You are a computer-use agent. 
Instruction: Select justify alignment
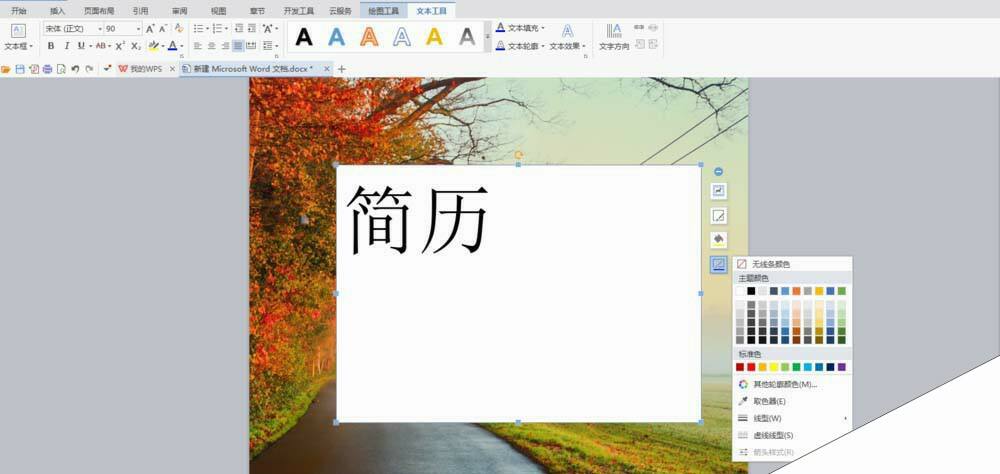click(x=238, y=46)
